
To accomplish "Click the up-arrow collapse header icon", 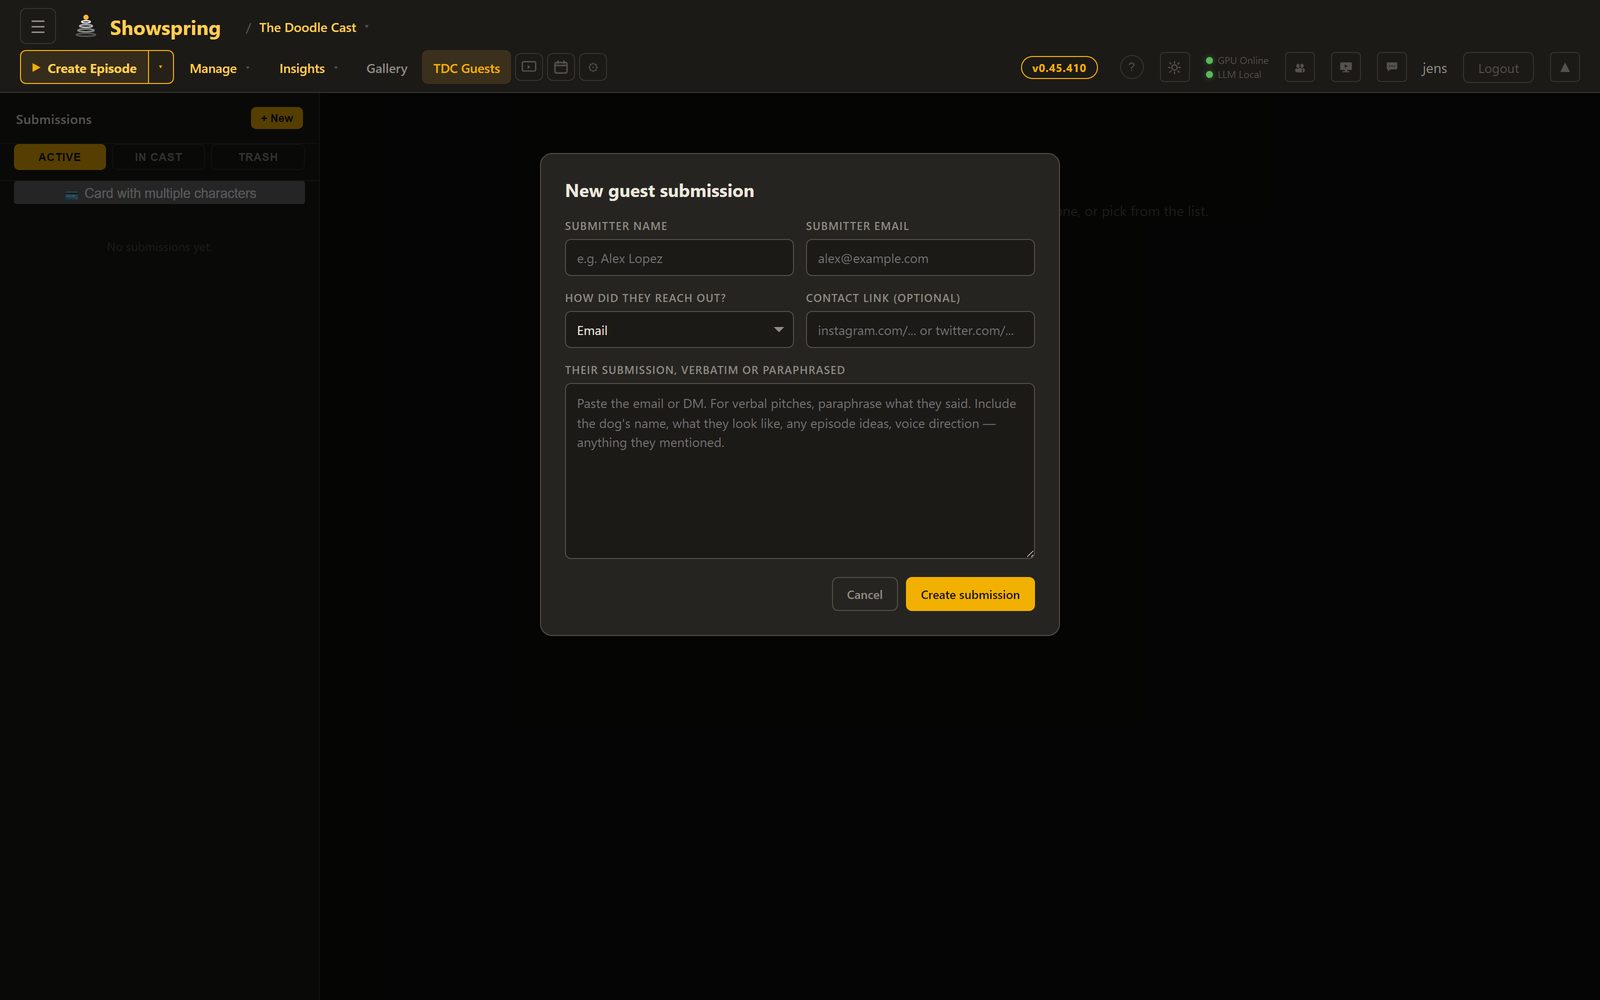I will [x=1565, y=67].
